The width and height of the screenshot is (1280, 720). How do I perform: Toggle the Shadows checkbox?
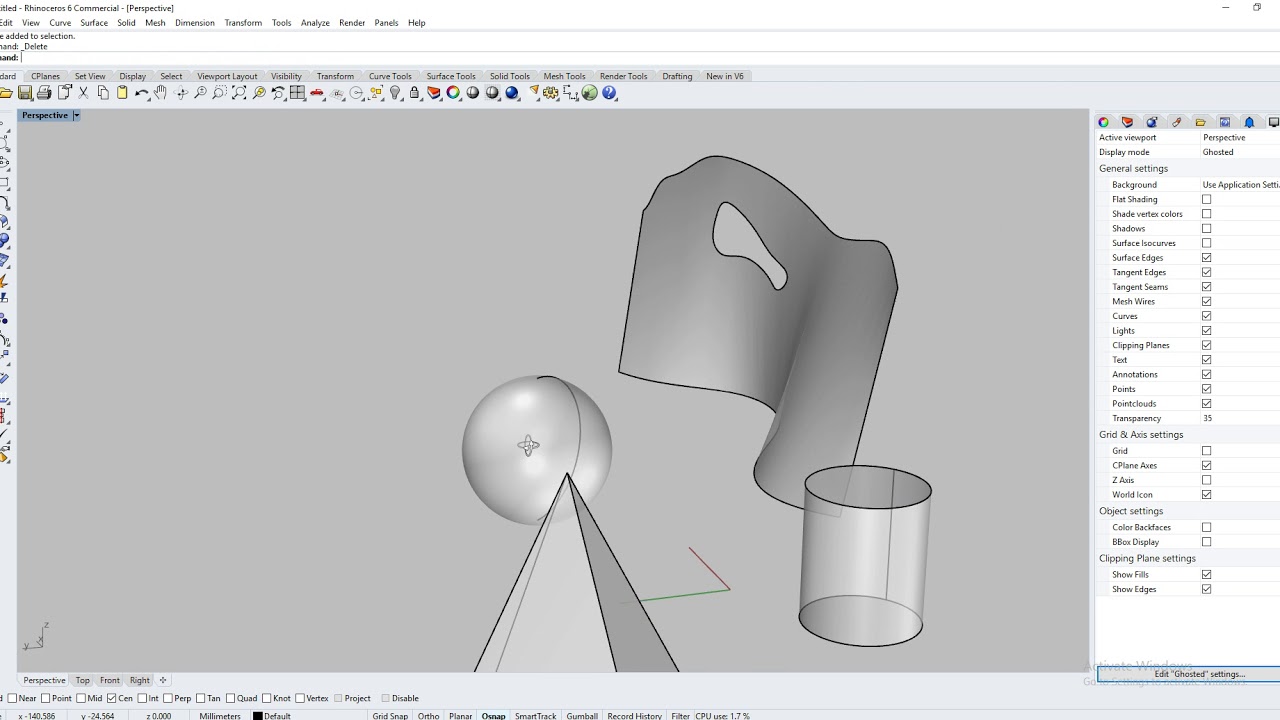pyautogui.click(x=1206, y=228)
